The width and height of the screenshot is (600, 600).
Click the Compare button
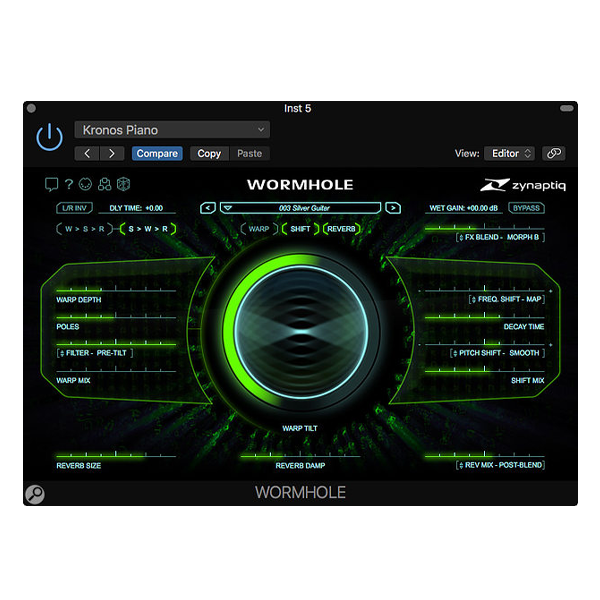click(x=157, y=153)
